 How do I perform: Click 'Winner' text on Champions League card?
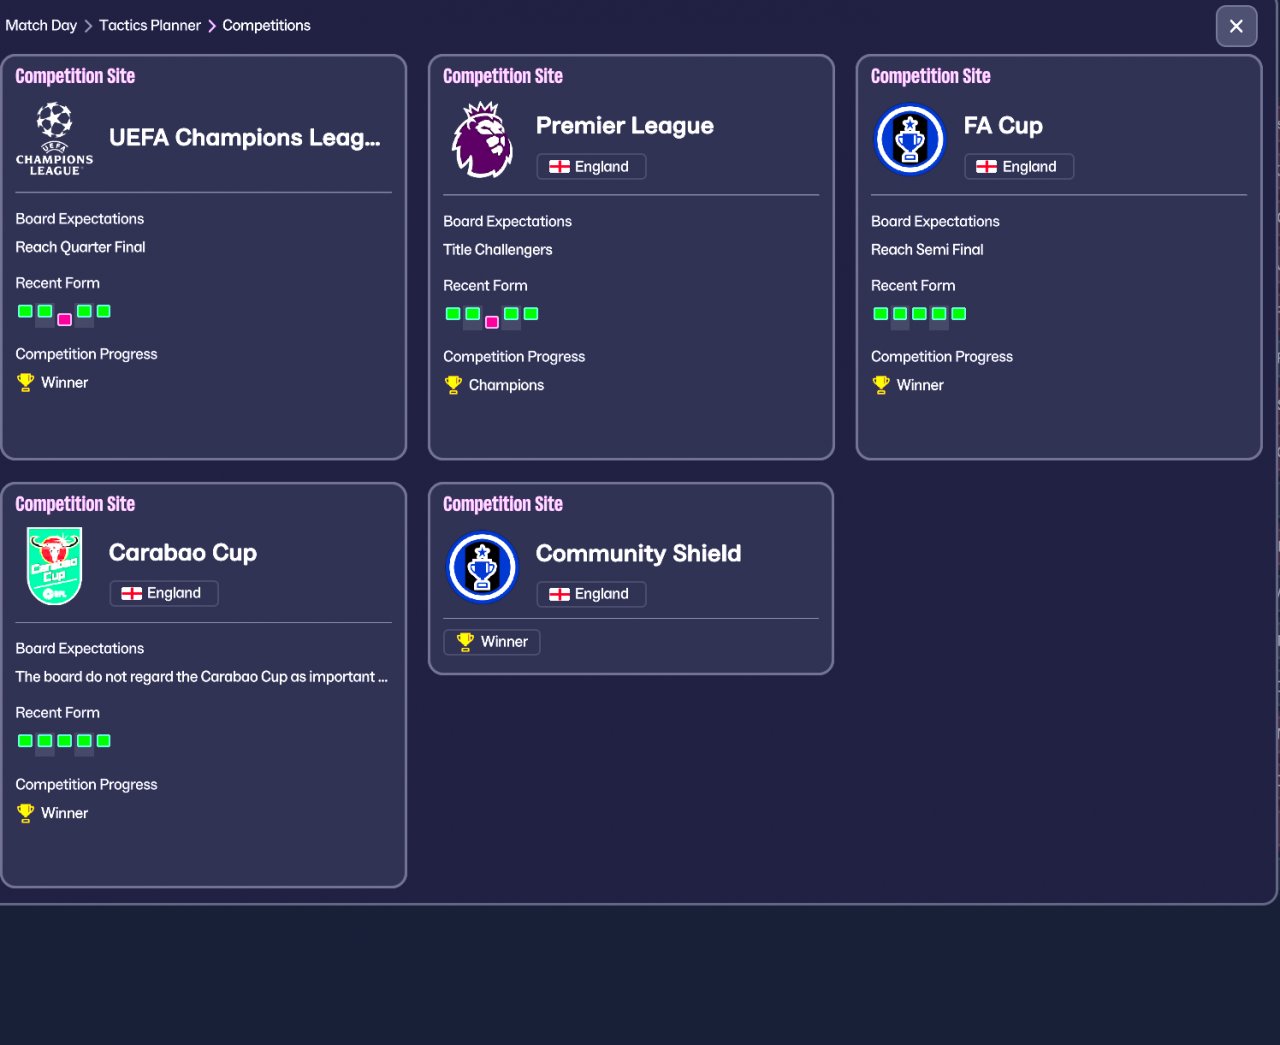[64, 383]
